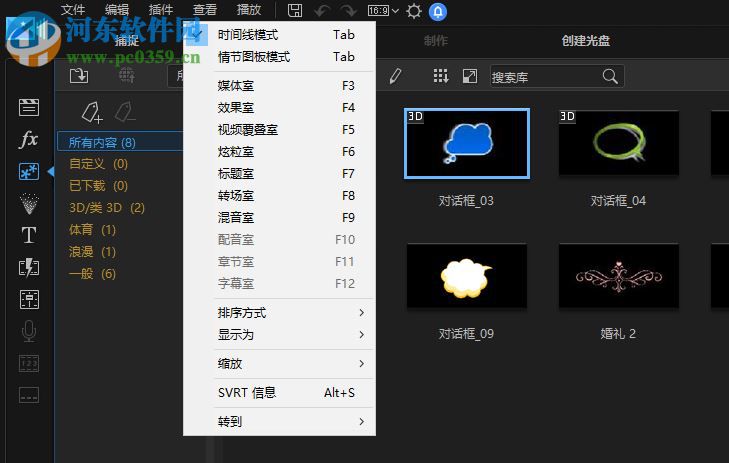
Task: Click the download templates globe icon
Action: (126, 75)
